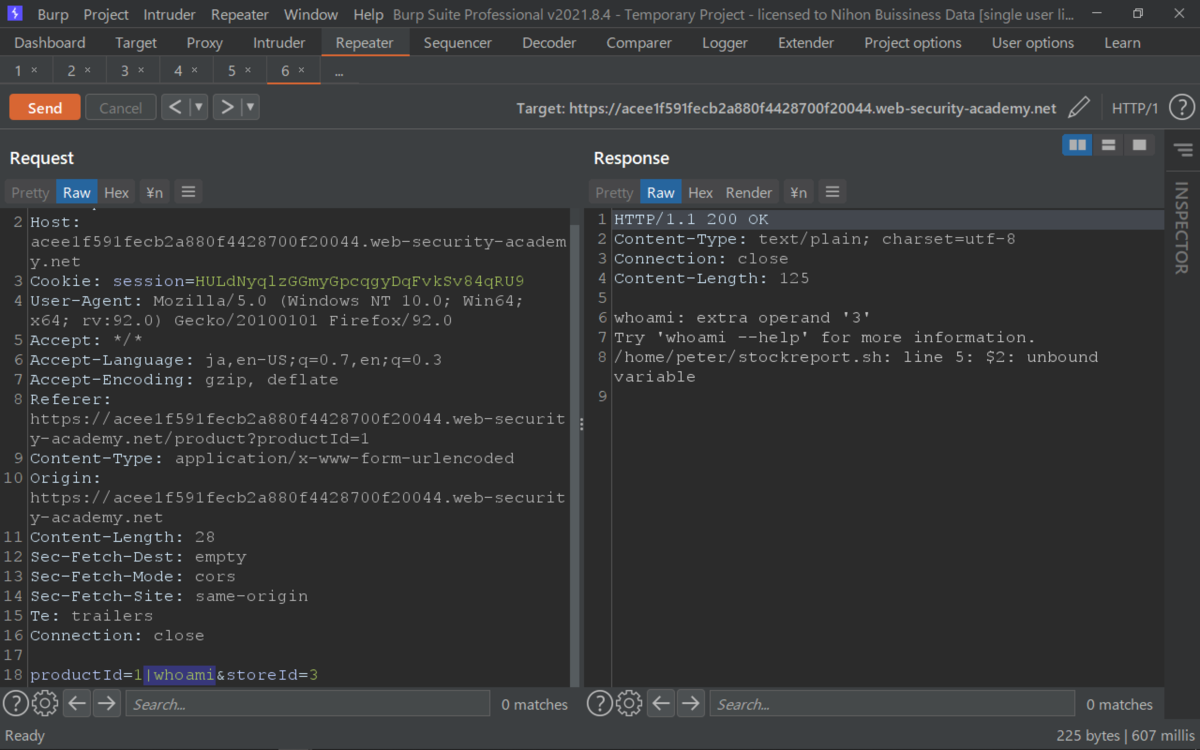Switch to the Project options tab
Screen dimensions: 1200x750
click(913, 43)
